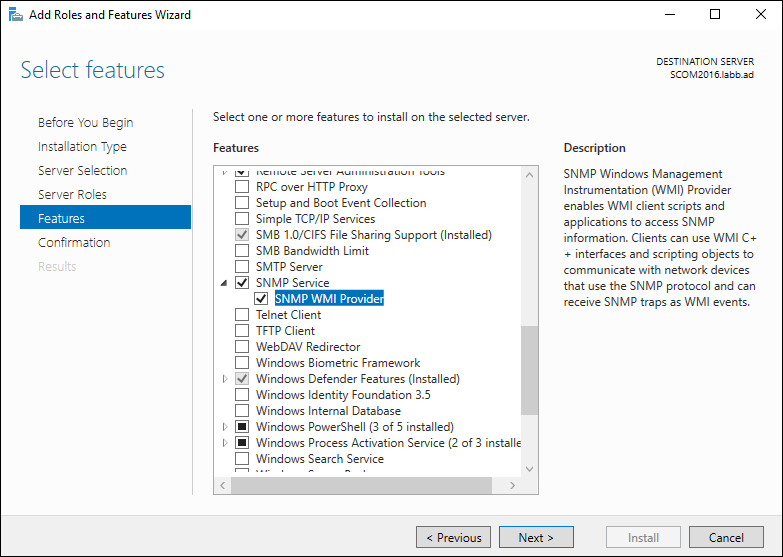Collapse the SNMP Service tree node
The width and height of the screenshot is (783, 557).
(x=224, y=283)
